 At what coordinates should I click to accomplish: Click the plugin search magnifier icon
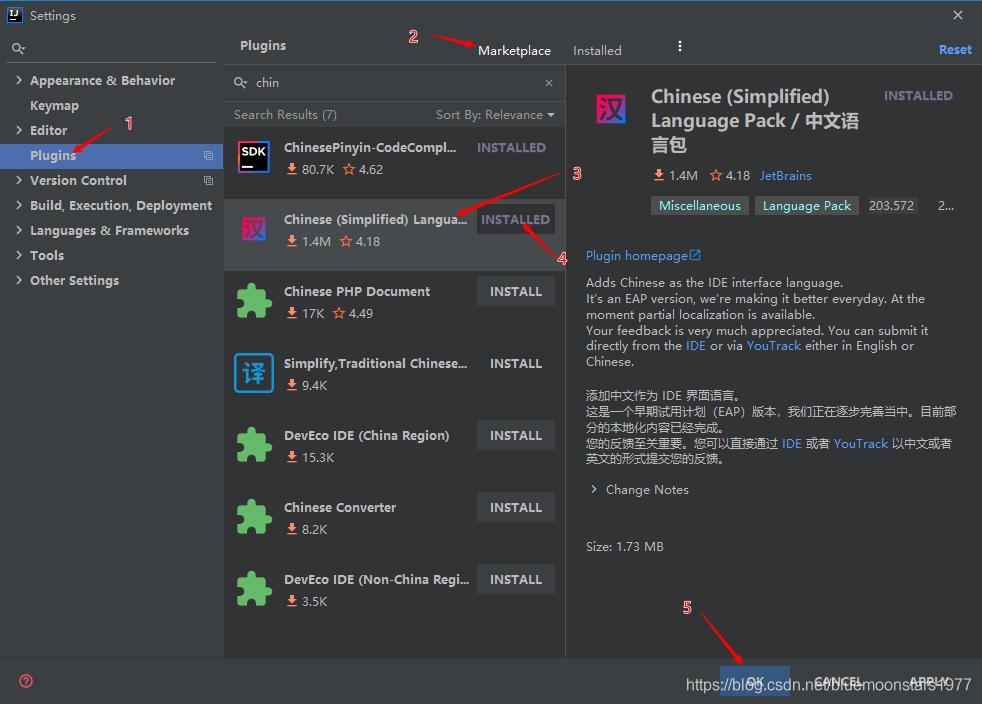(240, 83)
